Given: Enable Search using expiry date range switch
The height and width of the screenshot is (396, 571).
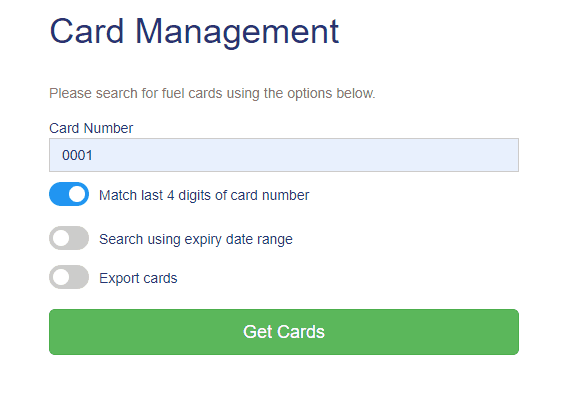Looking at the screenshot, I should coord(69,238).
